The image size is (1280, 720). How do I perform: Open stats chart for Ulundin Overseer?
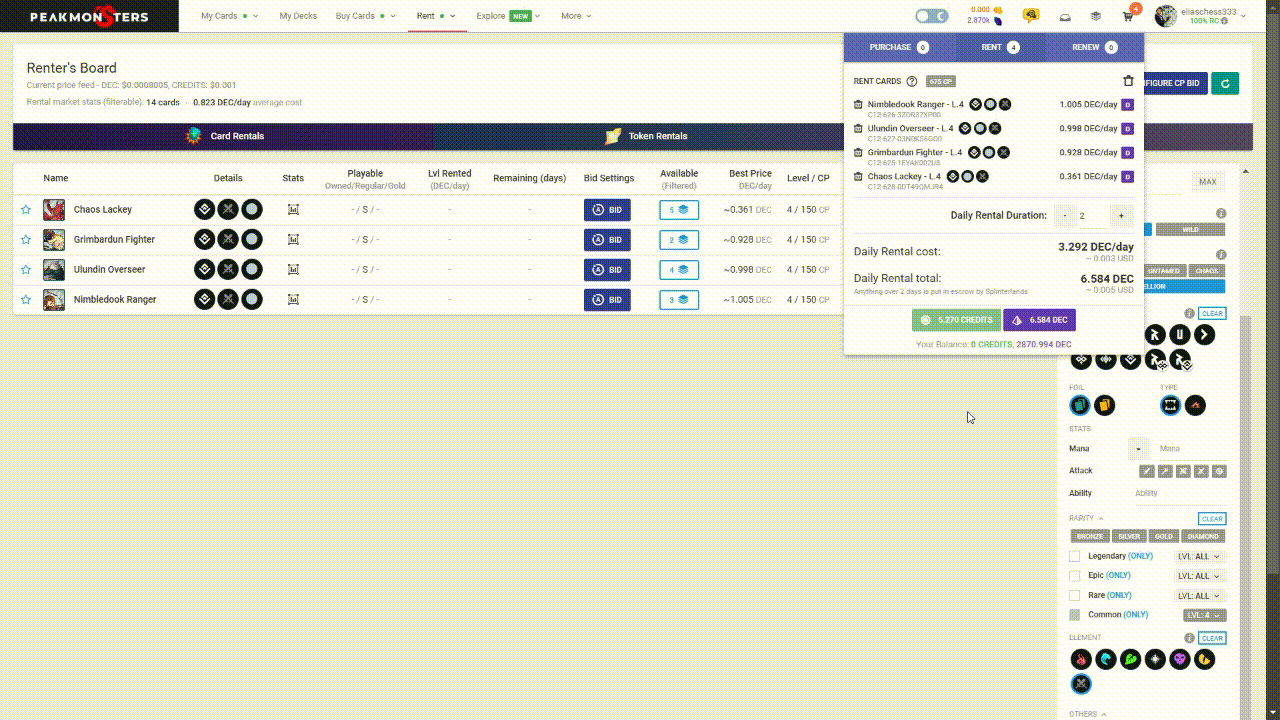click(x=293, y=270)
